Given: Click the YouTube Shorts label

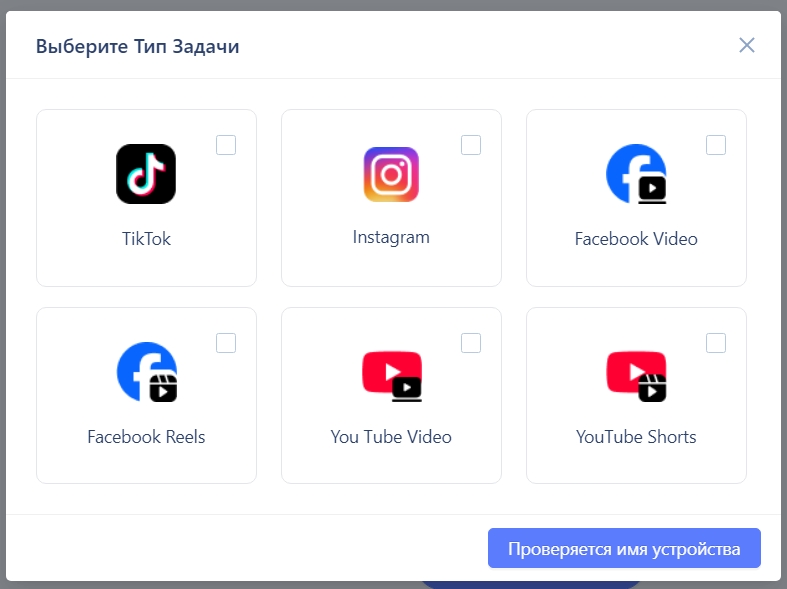Looking at the screenshot, I should 636,437.
